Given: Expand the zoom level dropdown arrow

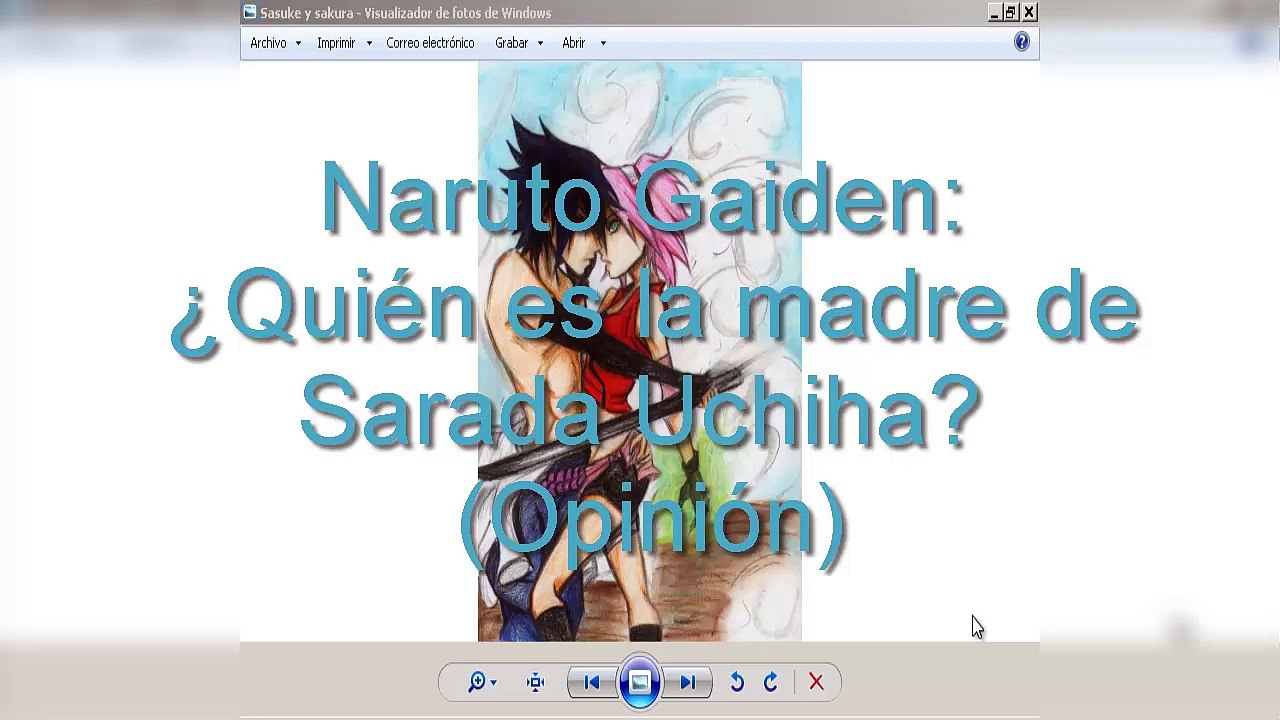Looking at the screenshot, I should click(494, 683).
